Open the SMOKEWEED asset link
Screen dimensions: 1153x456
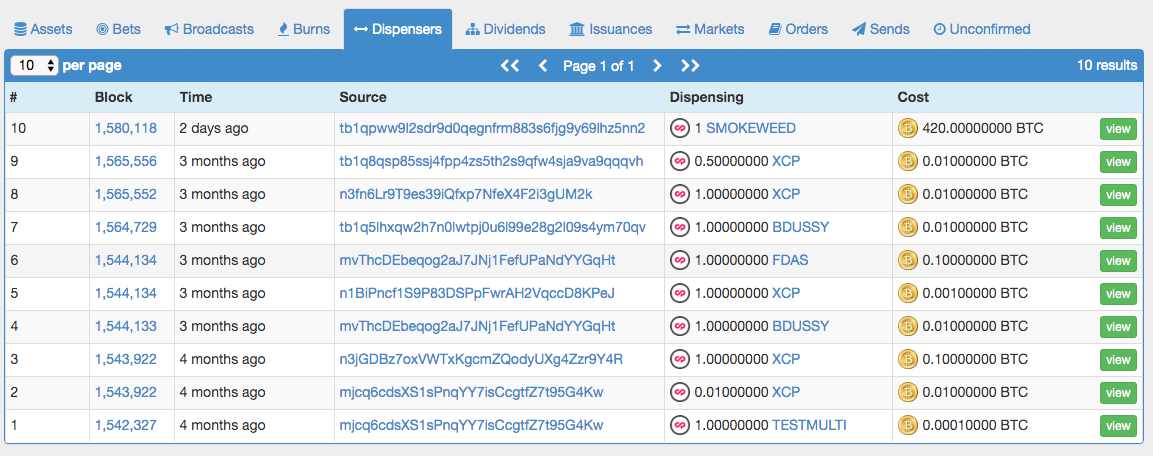[751, 128]
